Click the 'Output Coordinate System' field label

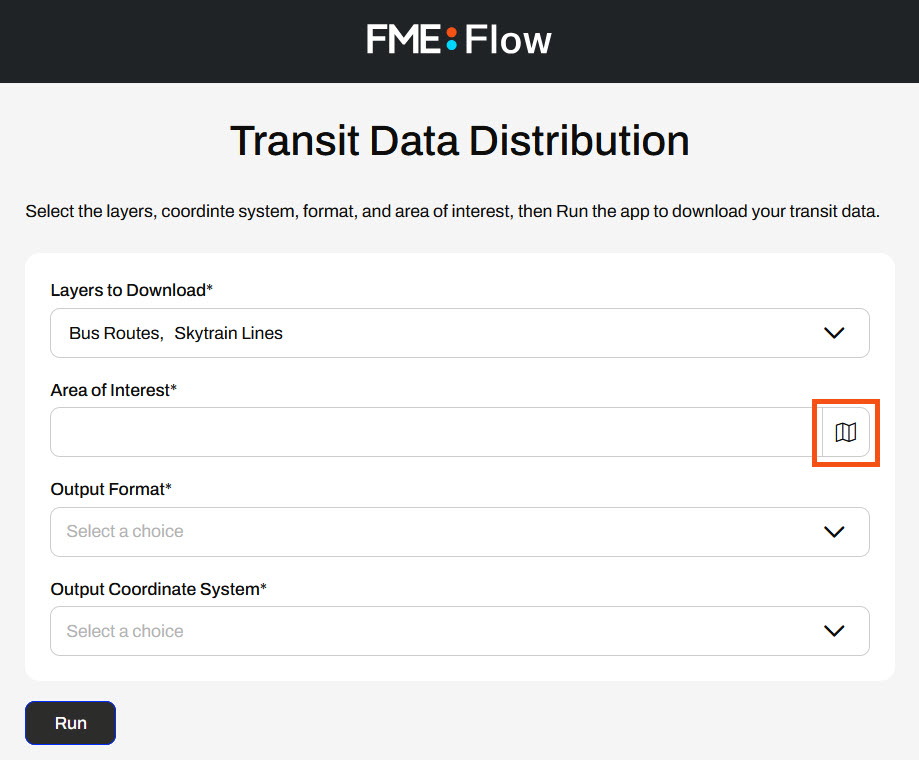[x=158, y=589]
